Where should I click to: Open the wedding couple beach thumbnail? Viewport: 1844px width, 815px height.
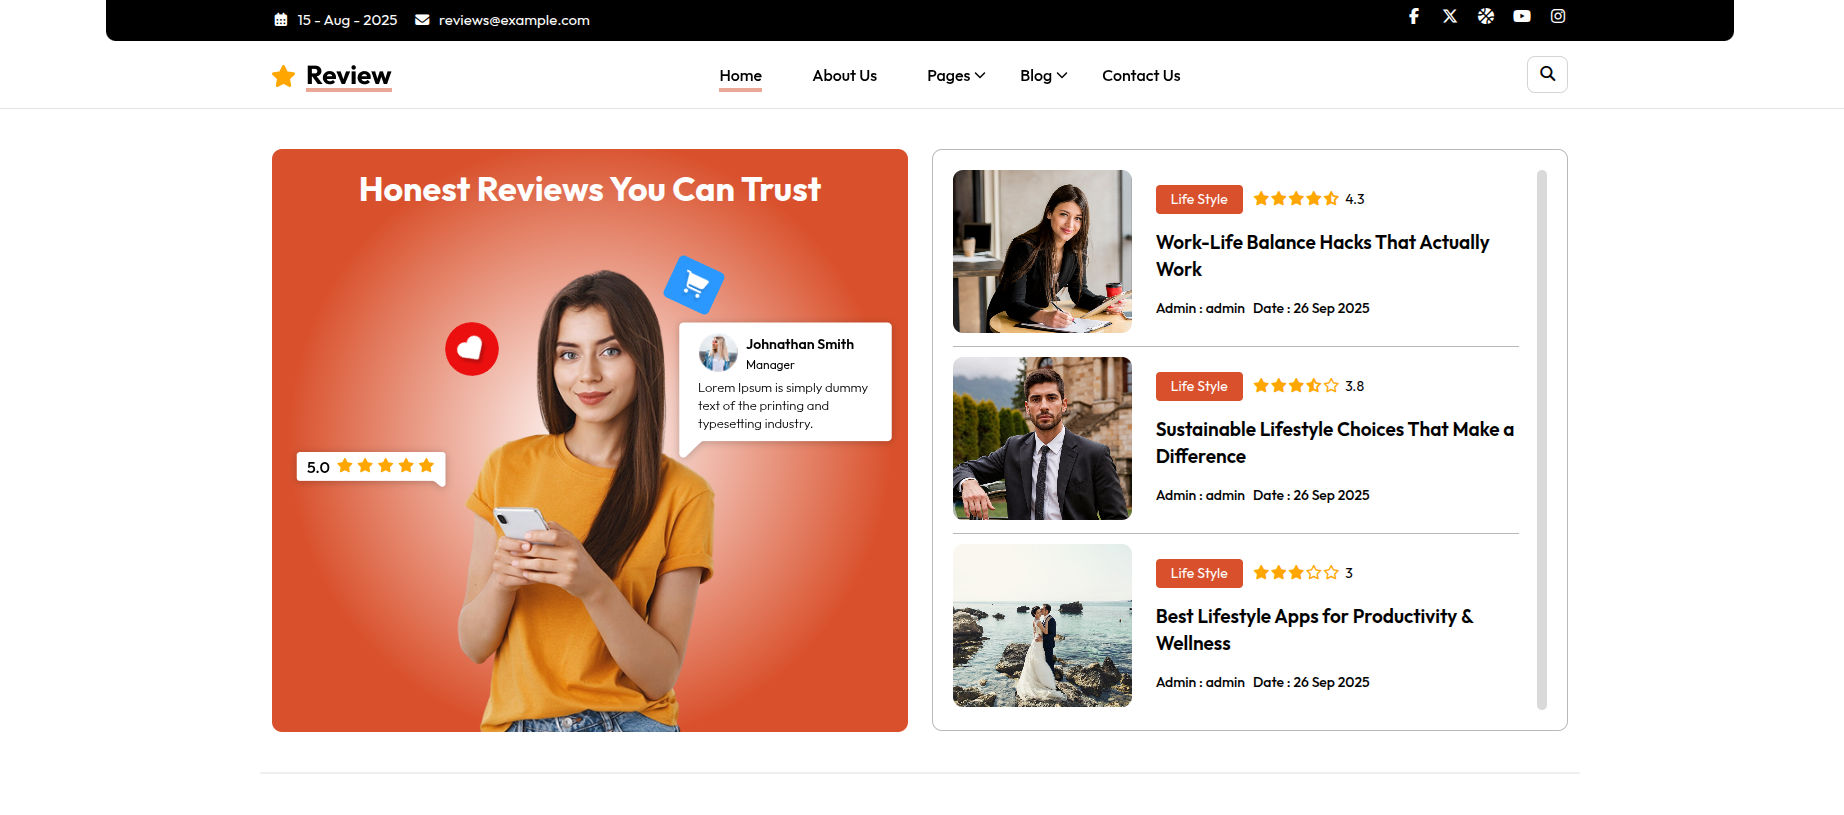[1042, 625]
